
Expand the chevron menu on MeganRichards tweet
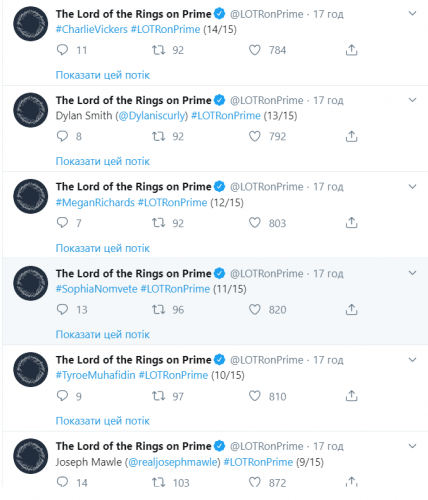coord(412,186)
